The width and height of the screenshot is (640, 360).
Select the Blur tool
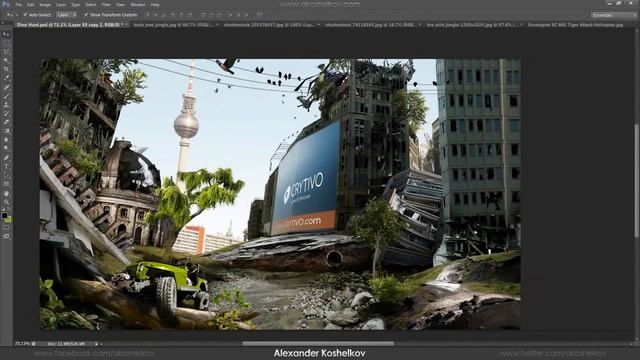click(x=6, y=140)
